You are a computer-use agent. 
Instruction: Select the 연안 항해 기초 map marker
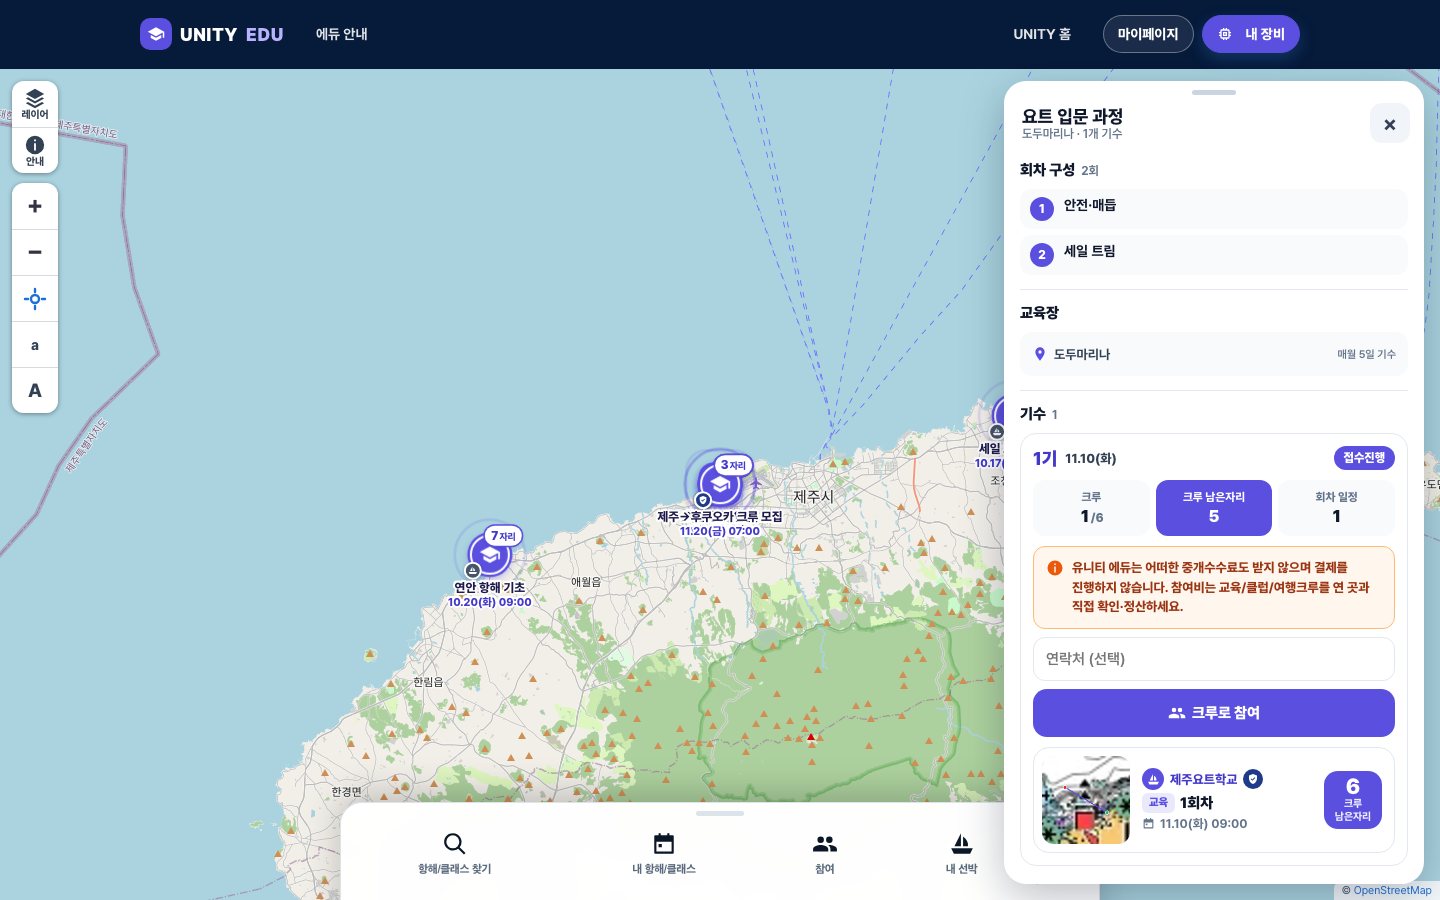[490, 555]
